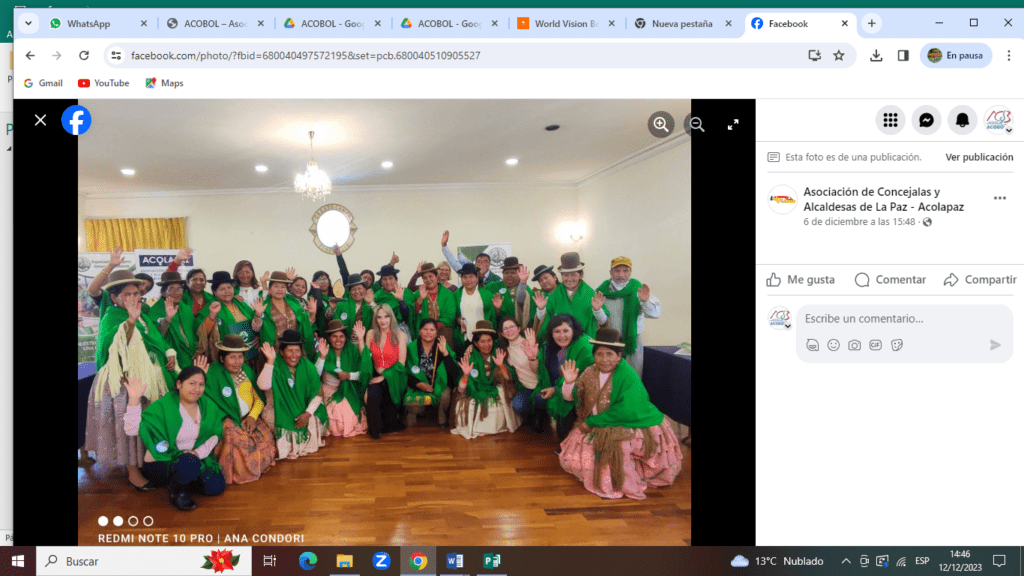Open Ver publicación link
The height and width of the screenshot is (576, 1024).
click(x=979, y=157)
